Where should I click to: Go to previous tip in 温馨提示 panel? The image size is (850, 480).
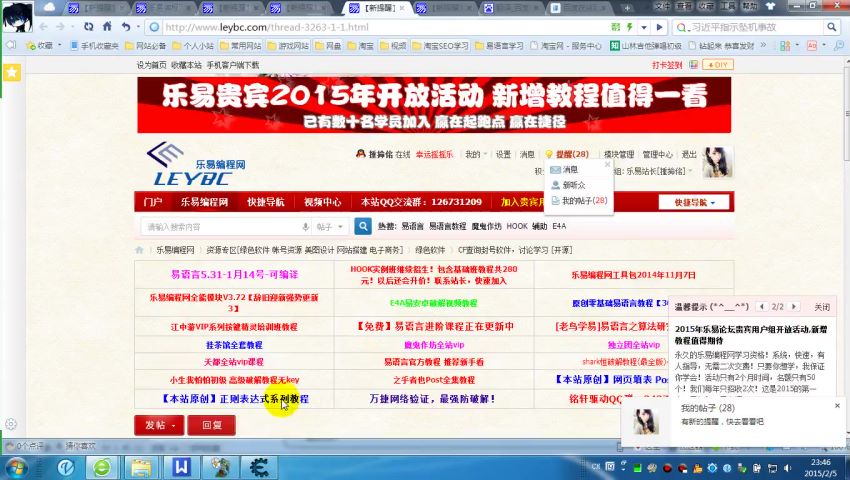point(762,306)
